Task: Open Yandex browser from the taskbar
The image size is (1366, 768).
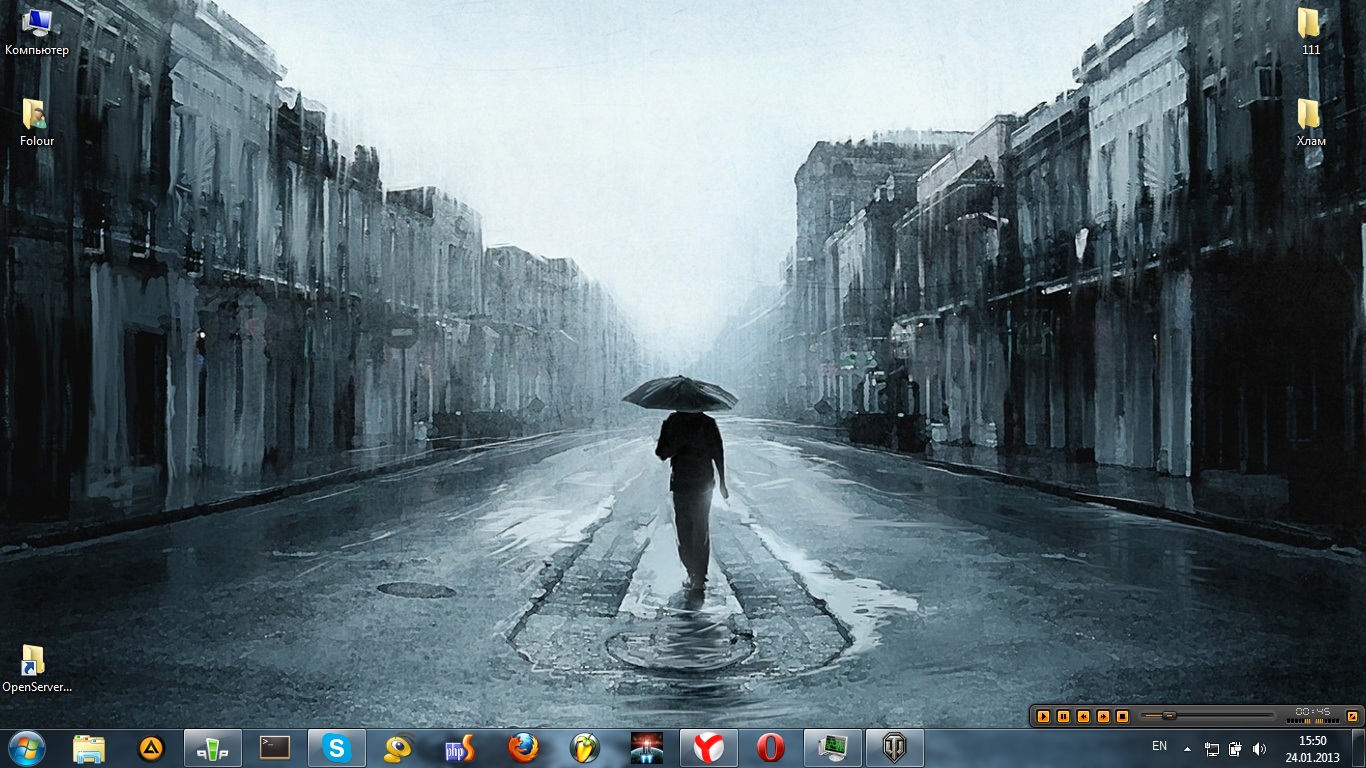Action: coord(708,748)
